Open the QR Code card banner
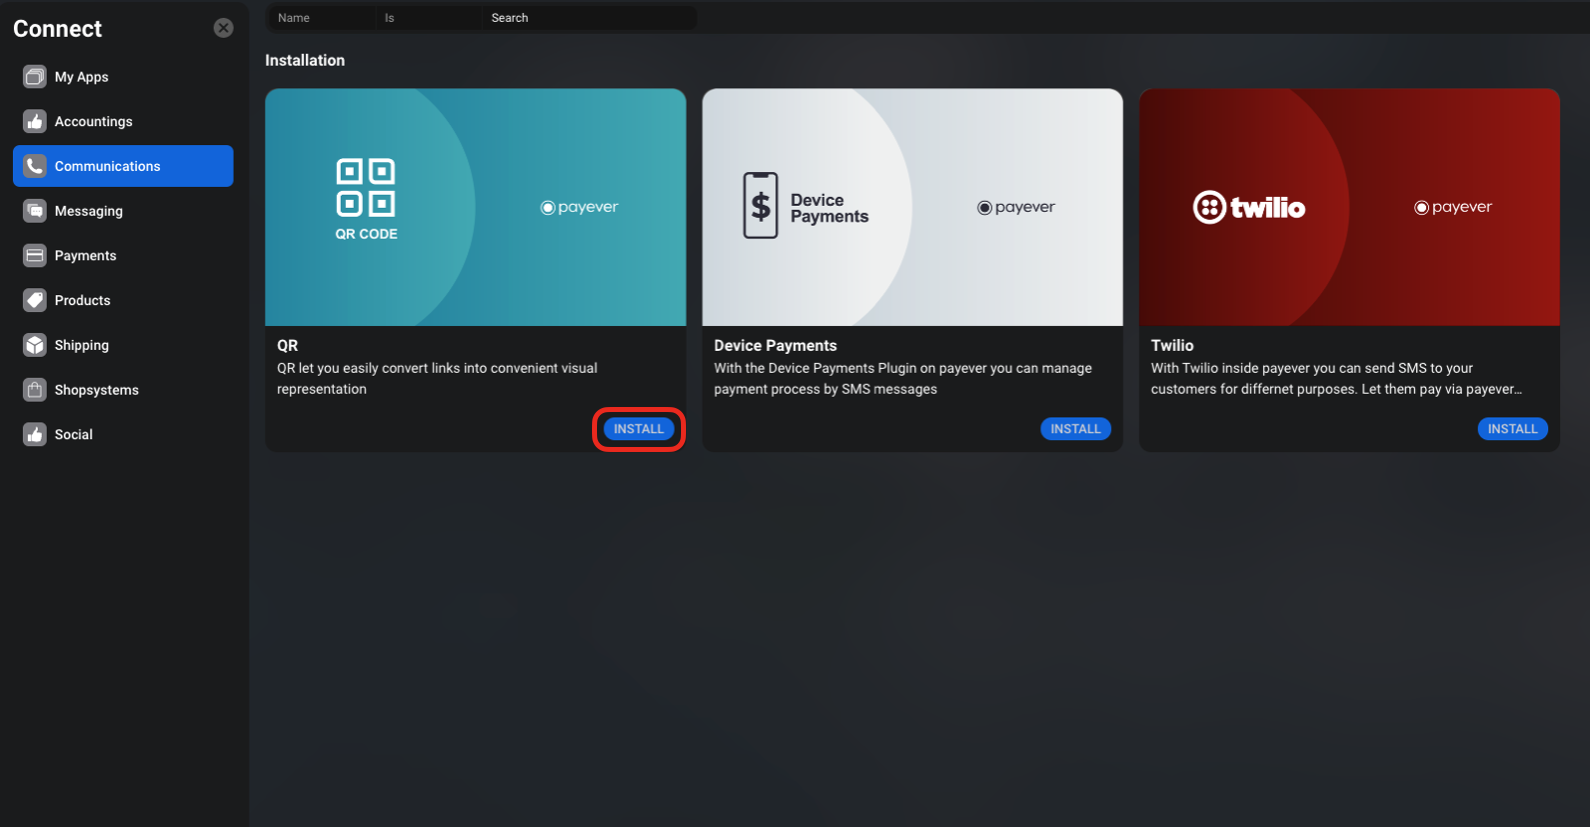This screenshot has height=827, width=1590. tap(476, 207)
